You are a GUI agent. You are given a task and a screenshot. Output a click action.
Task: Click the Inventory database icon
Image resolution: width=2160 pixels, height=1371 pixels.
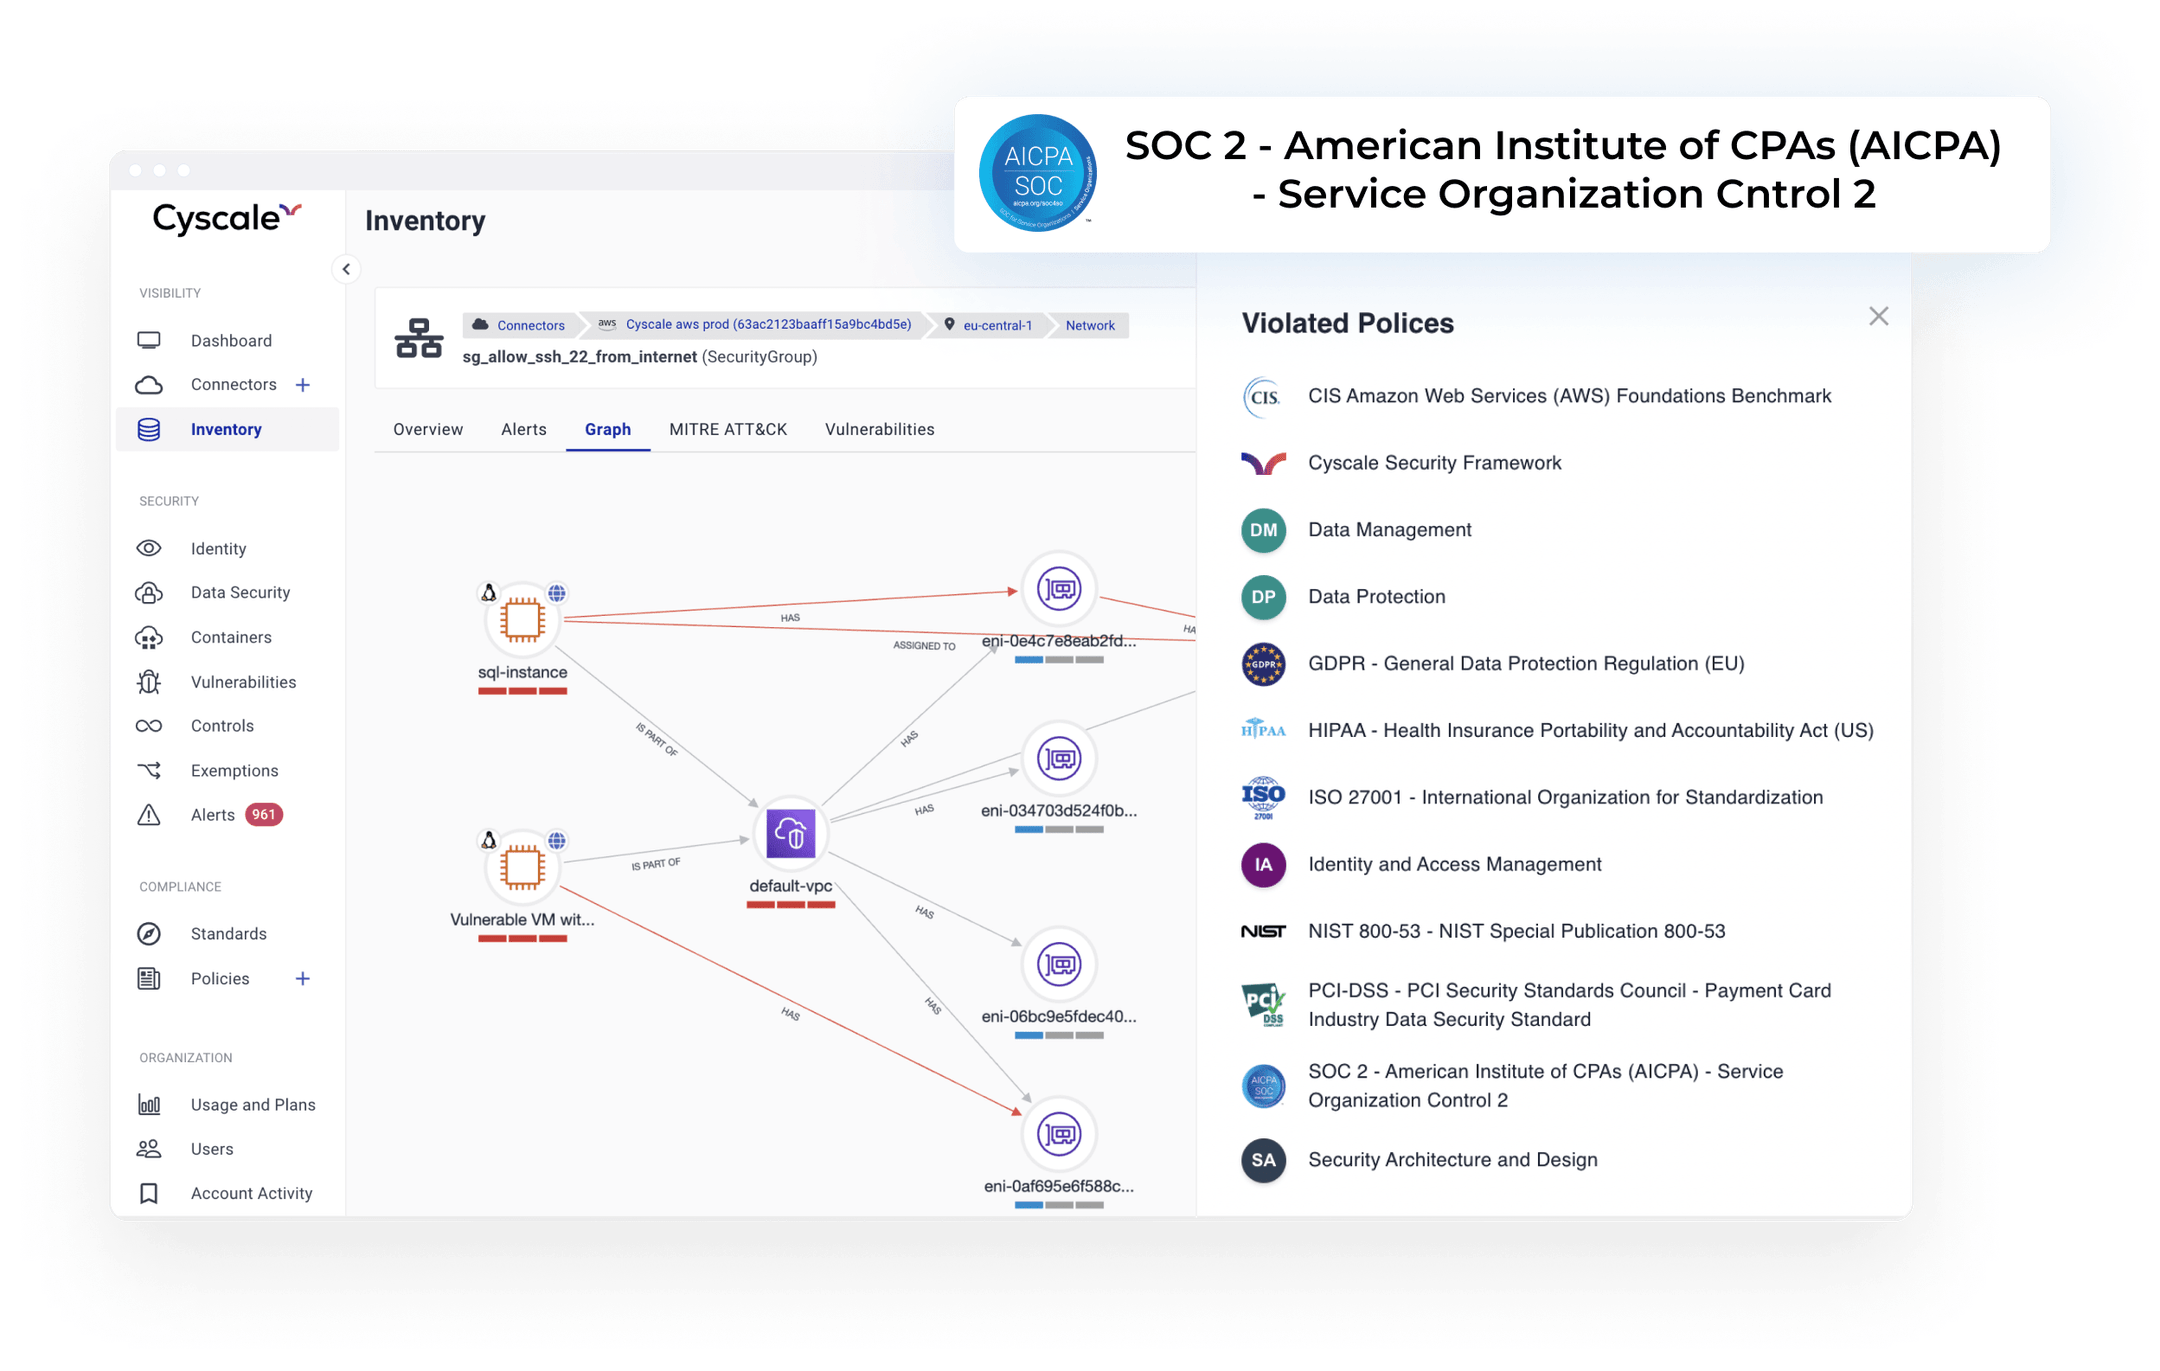pos(149,429)
